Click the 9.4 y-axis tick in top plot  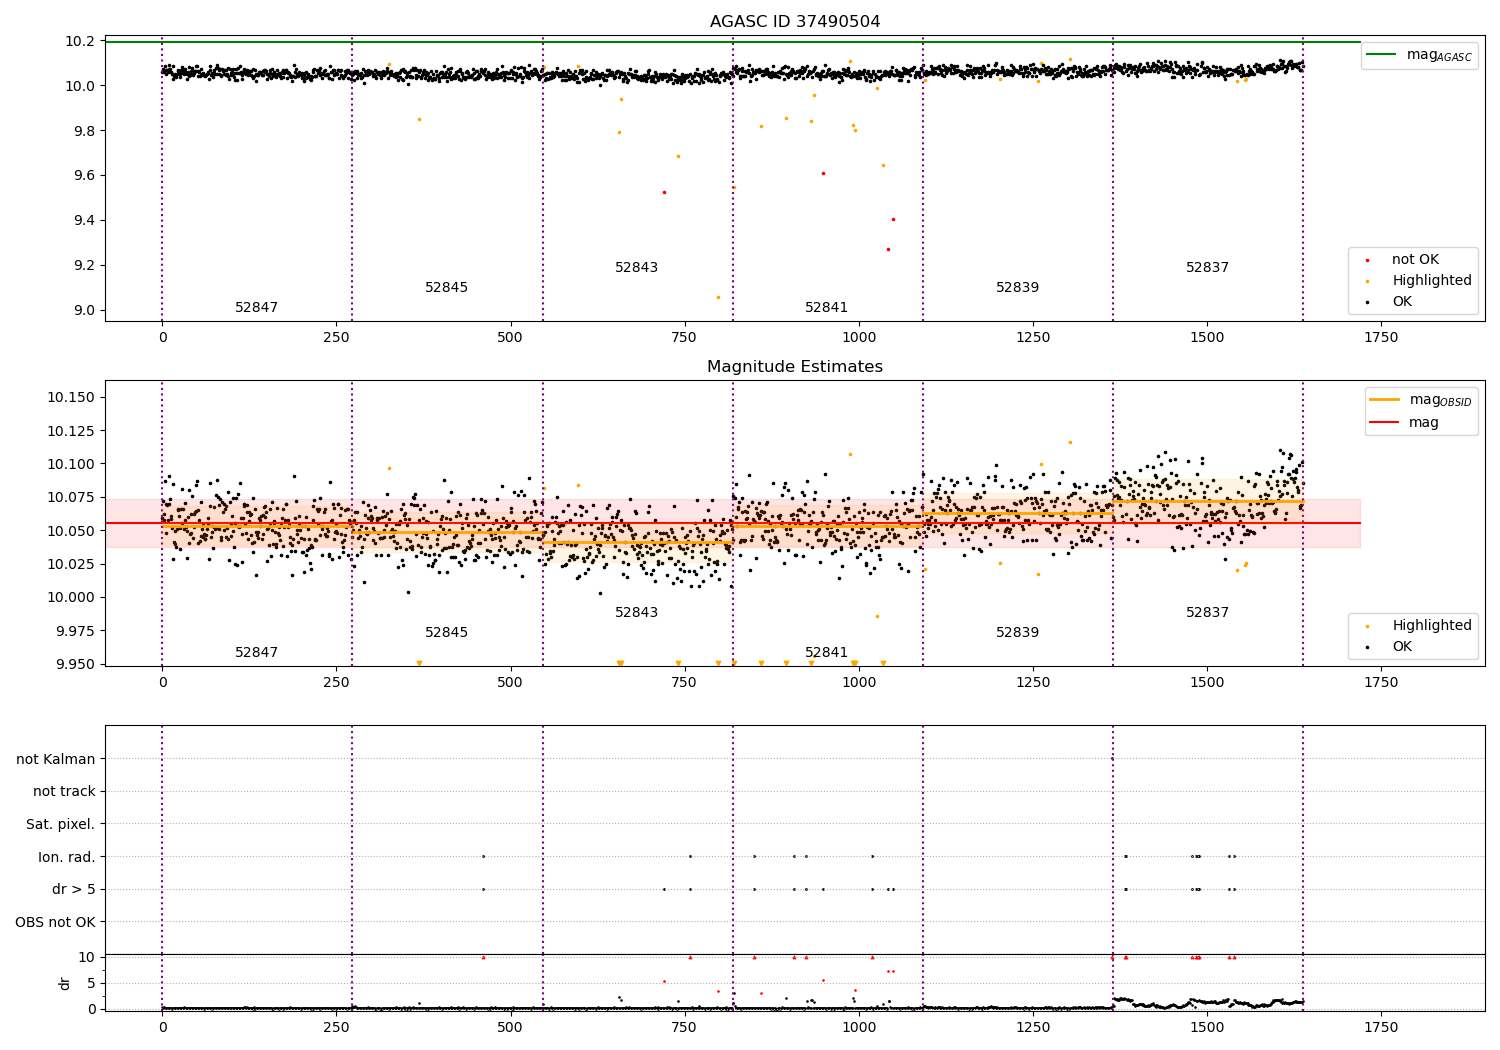84,221
